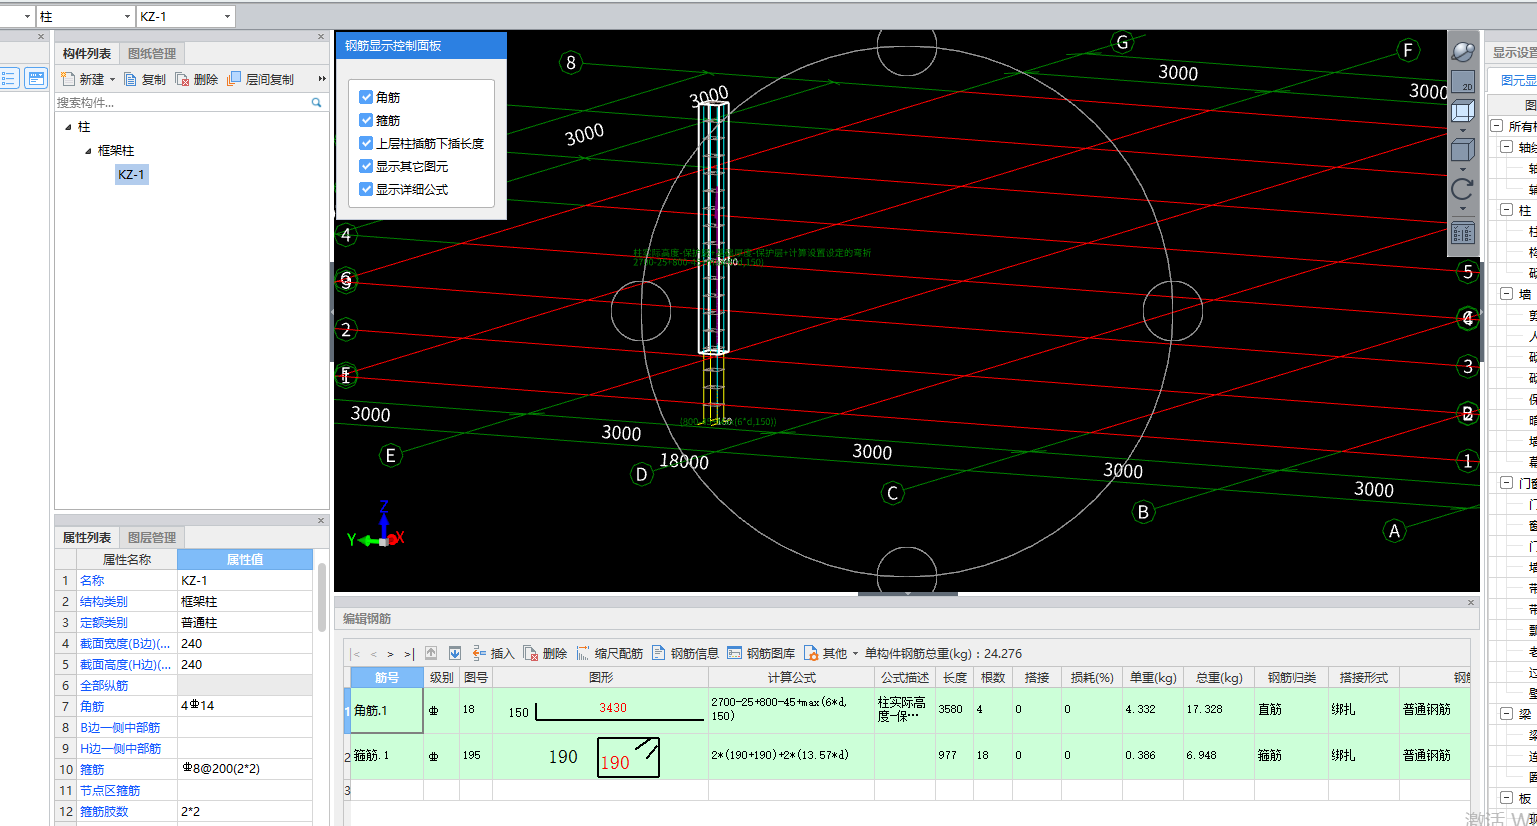
Task: Collapse the 柱 node in the component tree
Action: (x=68, y=127)
